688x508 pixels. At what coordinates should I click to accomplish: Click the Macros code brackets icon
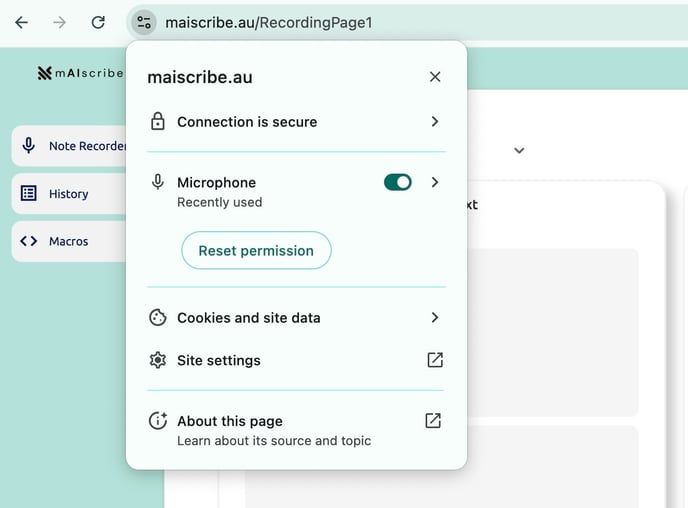[29, 241]
